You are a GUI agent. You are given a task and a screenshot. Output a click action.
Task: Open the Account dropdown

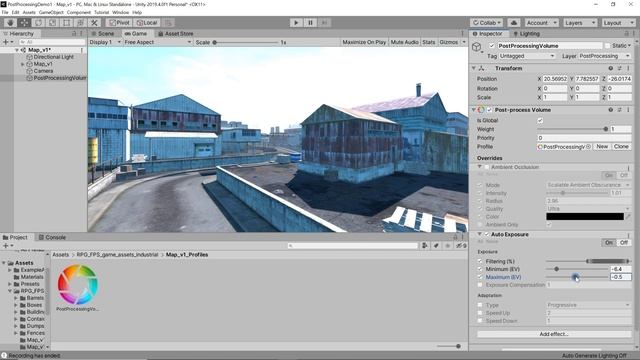pyautogui.click(x=540, y=23)
